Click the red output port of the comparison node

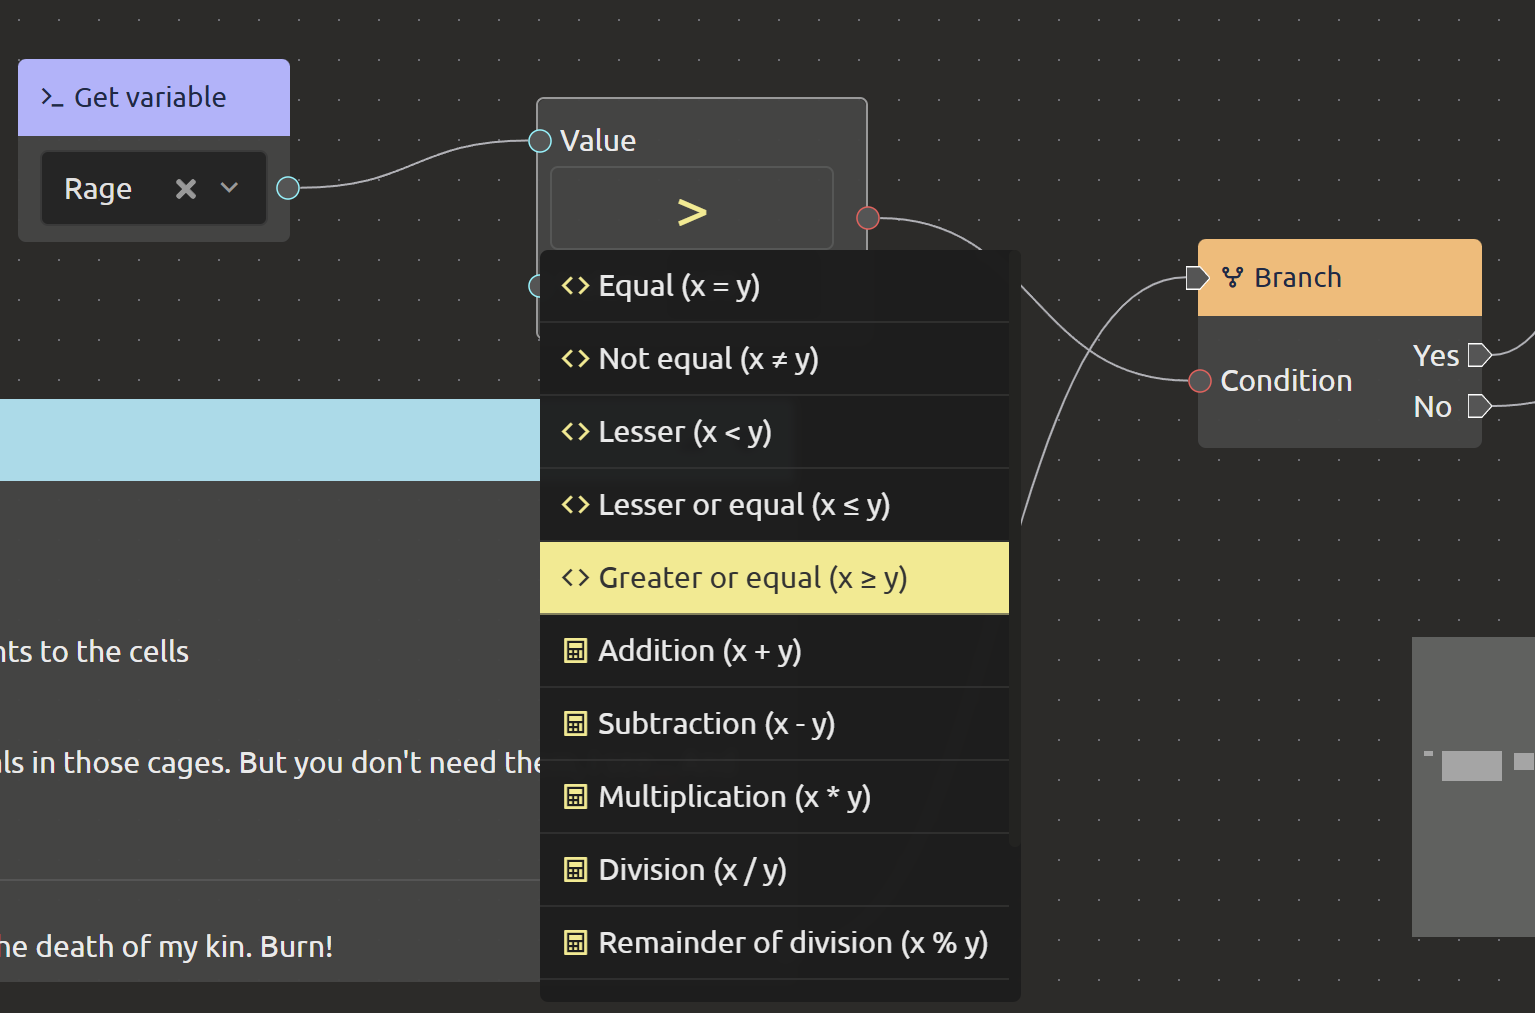[x=868, y=218]
